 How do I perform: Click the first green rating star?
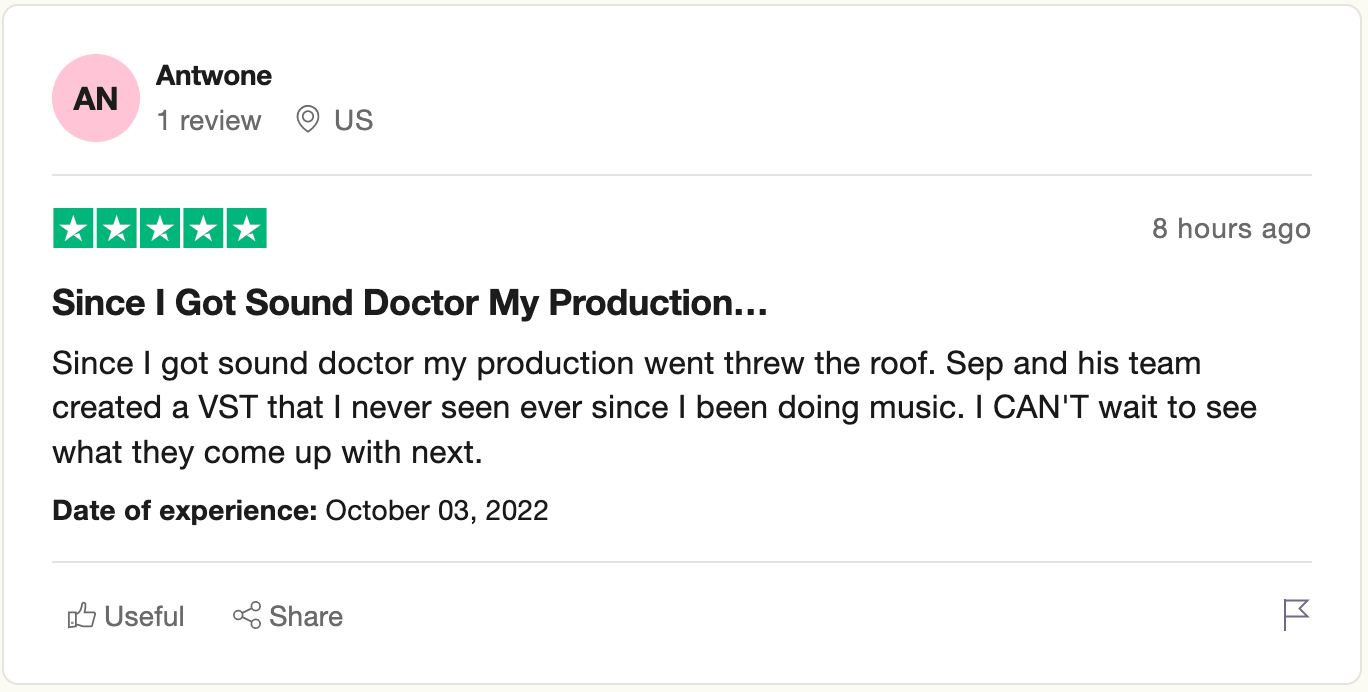(x=73, y=229)
